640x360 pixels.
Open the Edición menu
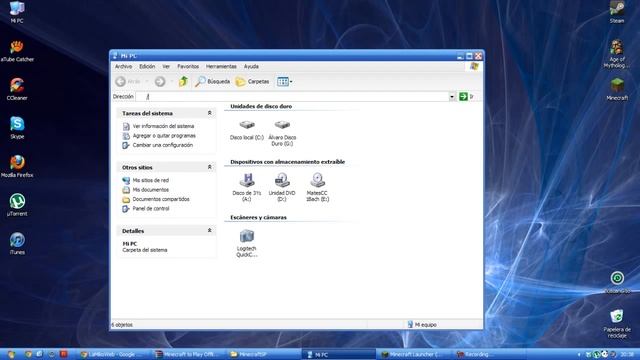pos(147,66)
